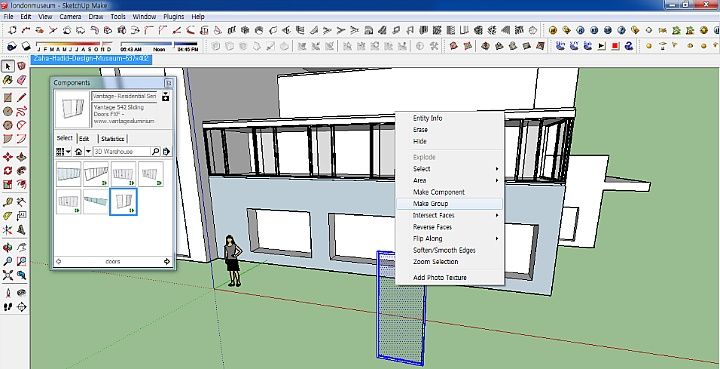Activate the Line pencil tool
720x369 pixels.
point(22,98)
